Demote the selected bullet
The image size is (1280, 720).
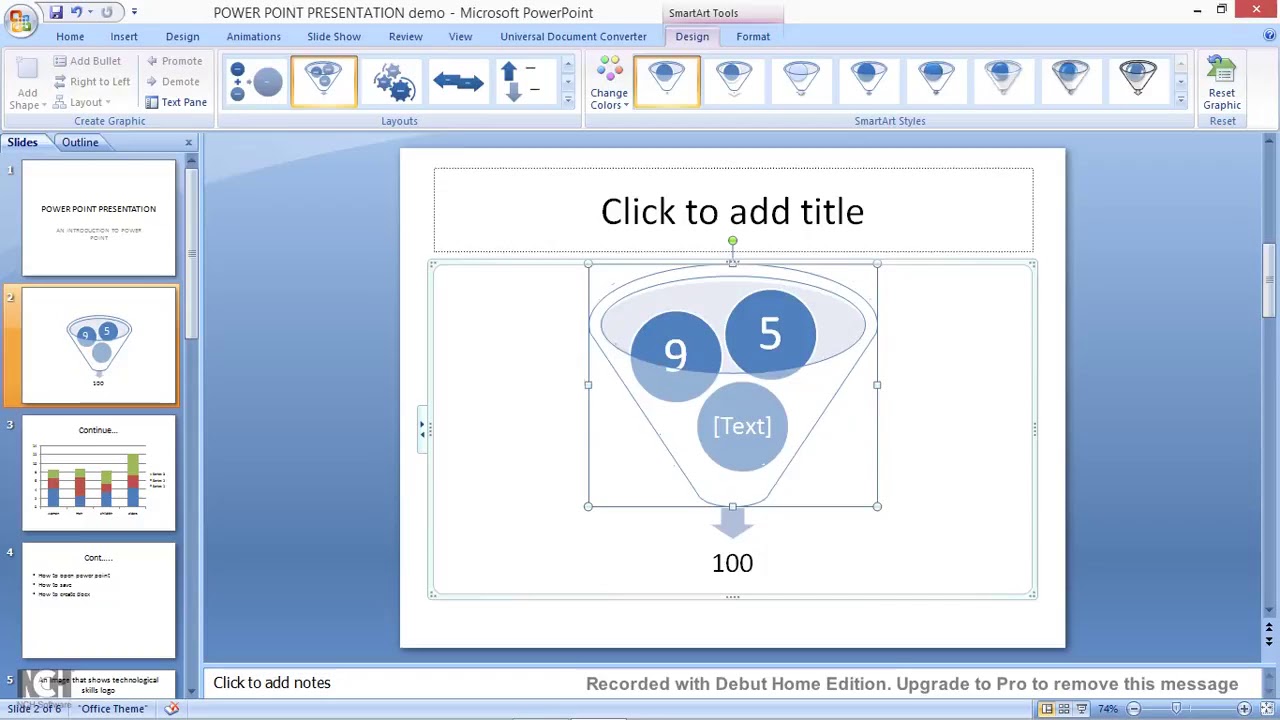(x=173, y=81)
